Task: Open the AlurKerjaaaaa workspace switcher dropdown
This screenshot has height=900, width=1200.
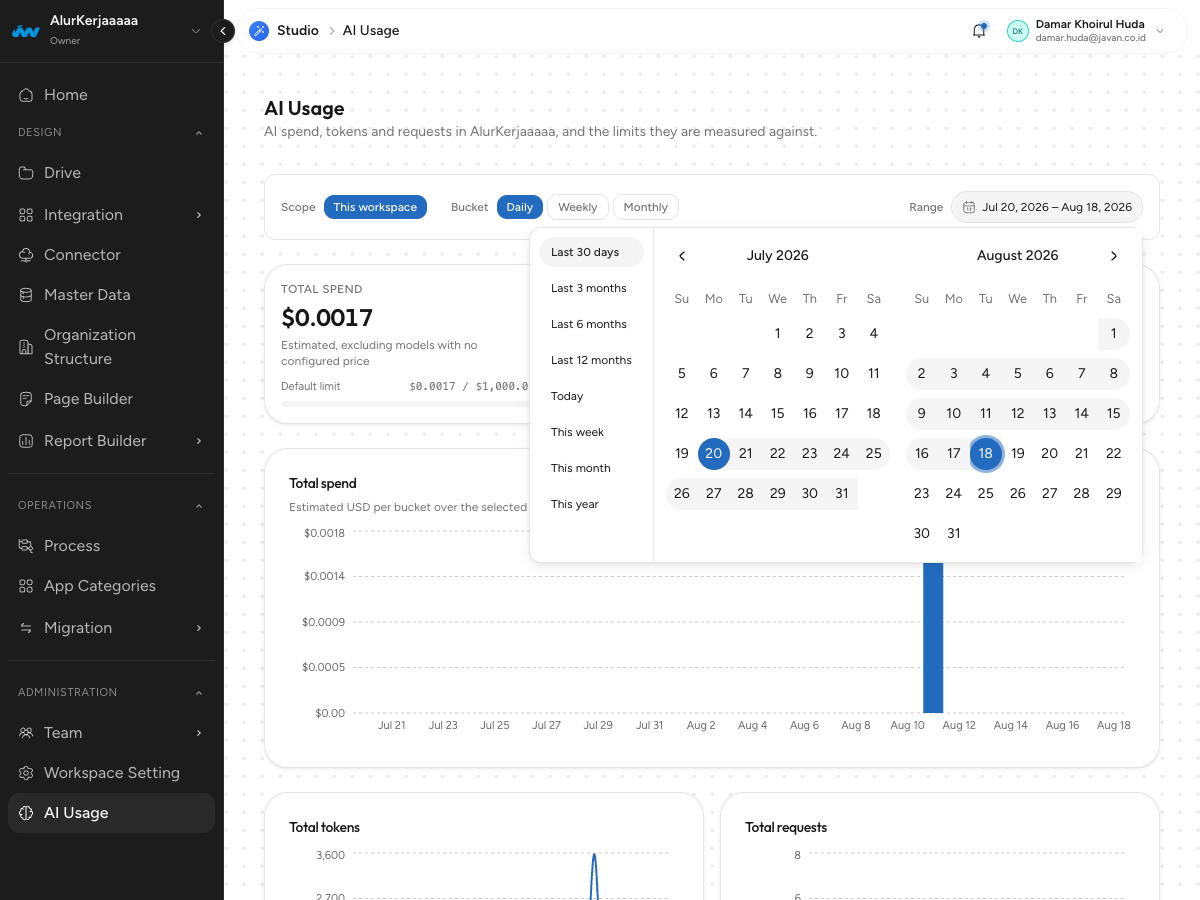Action: [195, 31]
